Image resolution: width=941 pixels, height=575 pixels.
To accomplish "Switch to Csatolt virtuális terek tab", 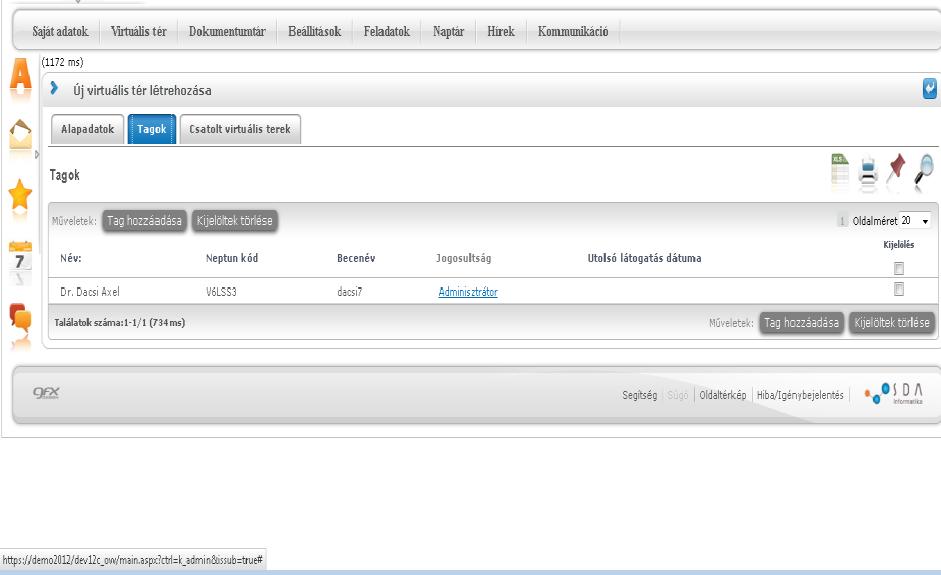I will (240, 129).
